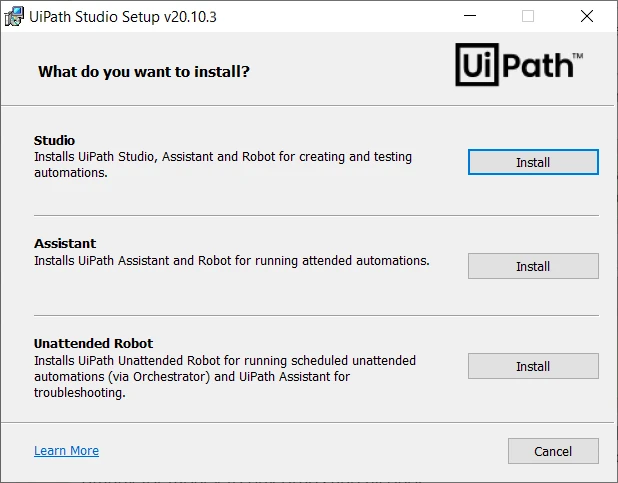
Task: Install the Unattended Robot option
Action: coord(533,366)
